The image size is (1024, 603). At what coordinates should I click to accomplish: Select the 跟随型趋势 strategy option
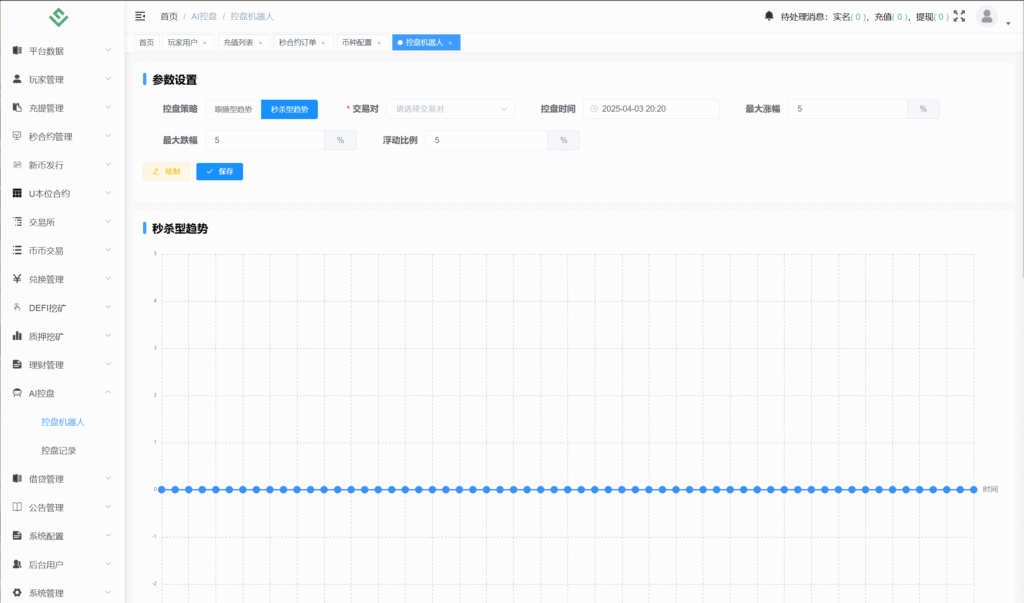click(233, 109)
